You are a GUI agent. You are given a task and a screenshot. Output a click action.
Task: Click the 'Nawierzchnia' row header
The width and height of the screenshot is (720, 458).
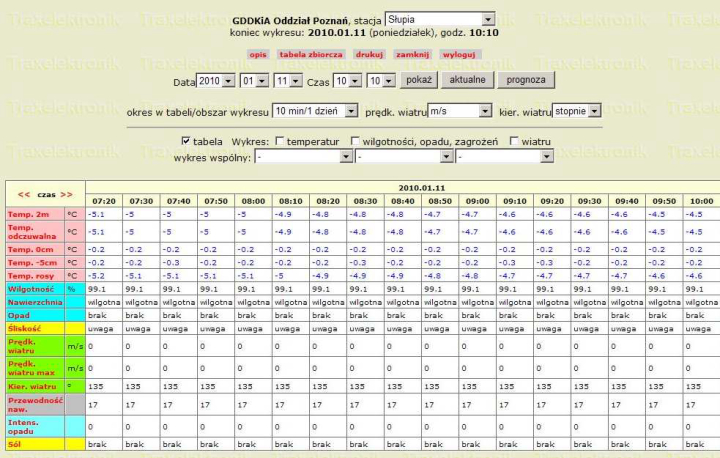[35, 303]
